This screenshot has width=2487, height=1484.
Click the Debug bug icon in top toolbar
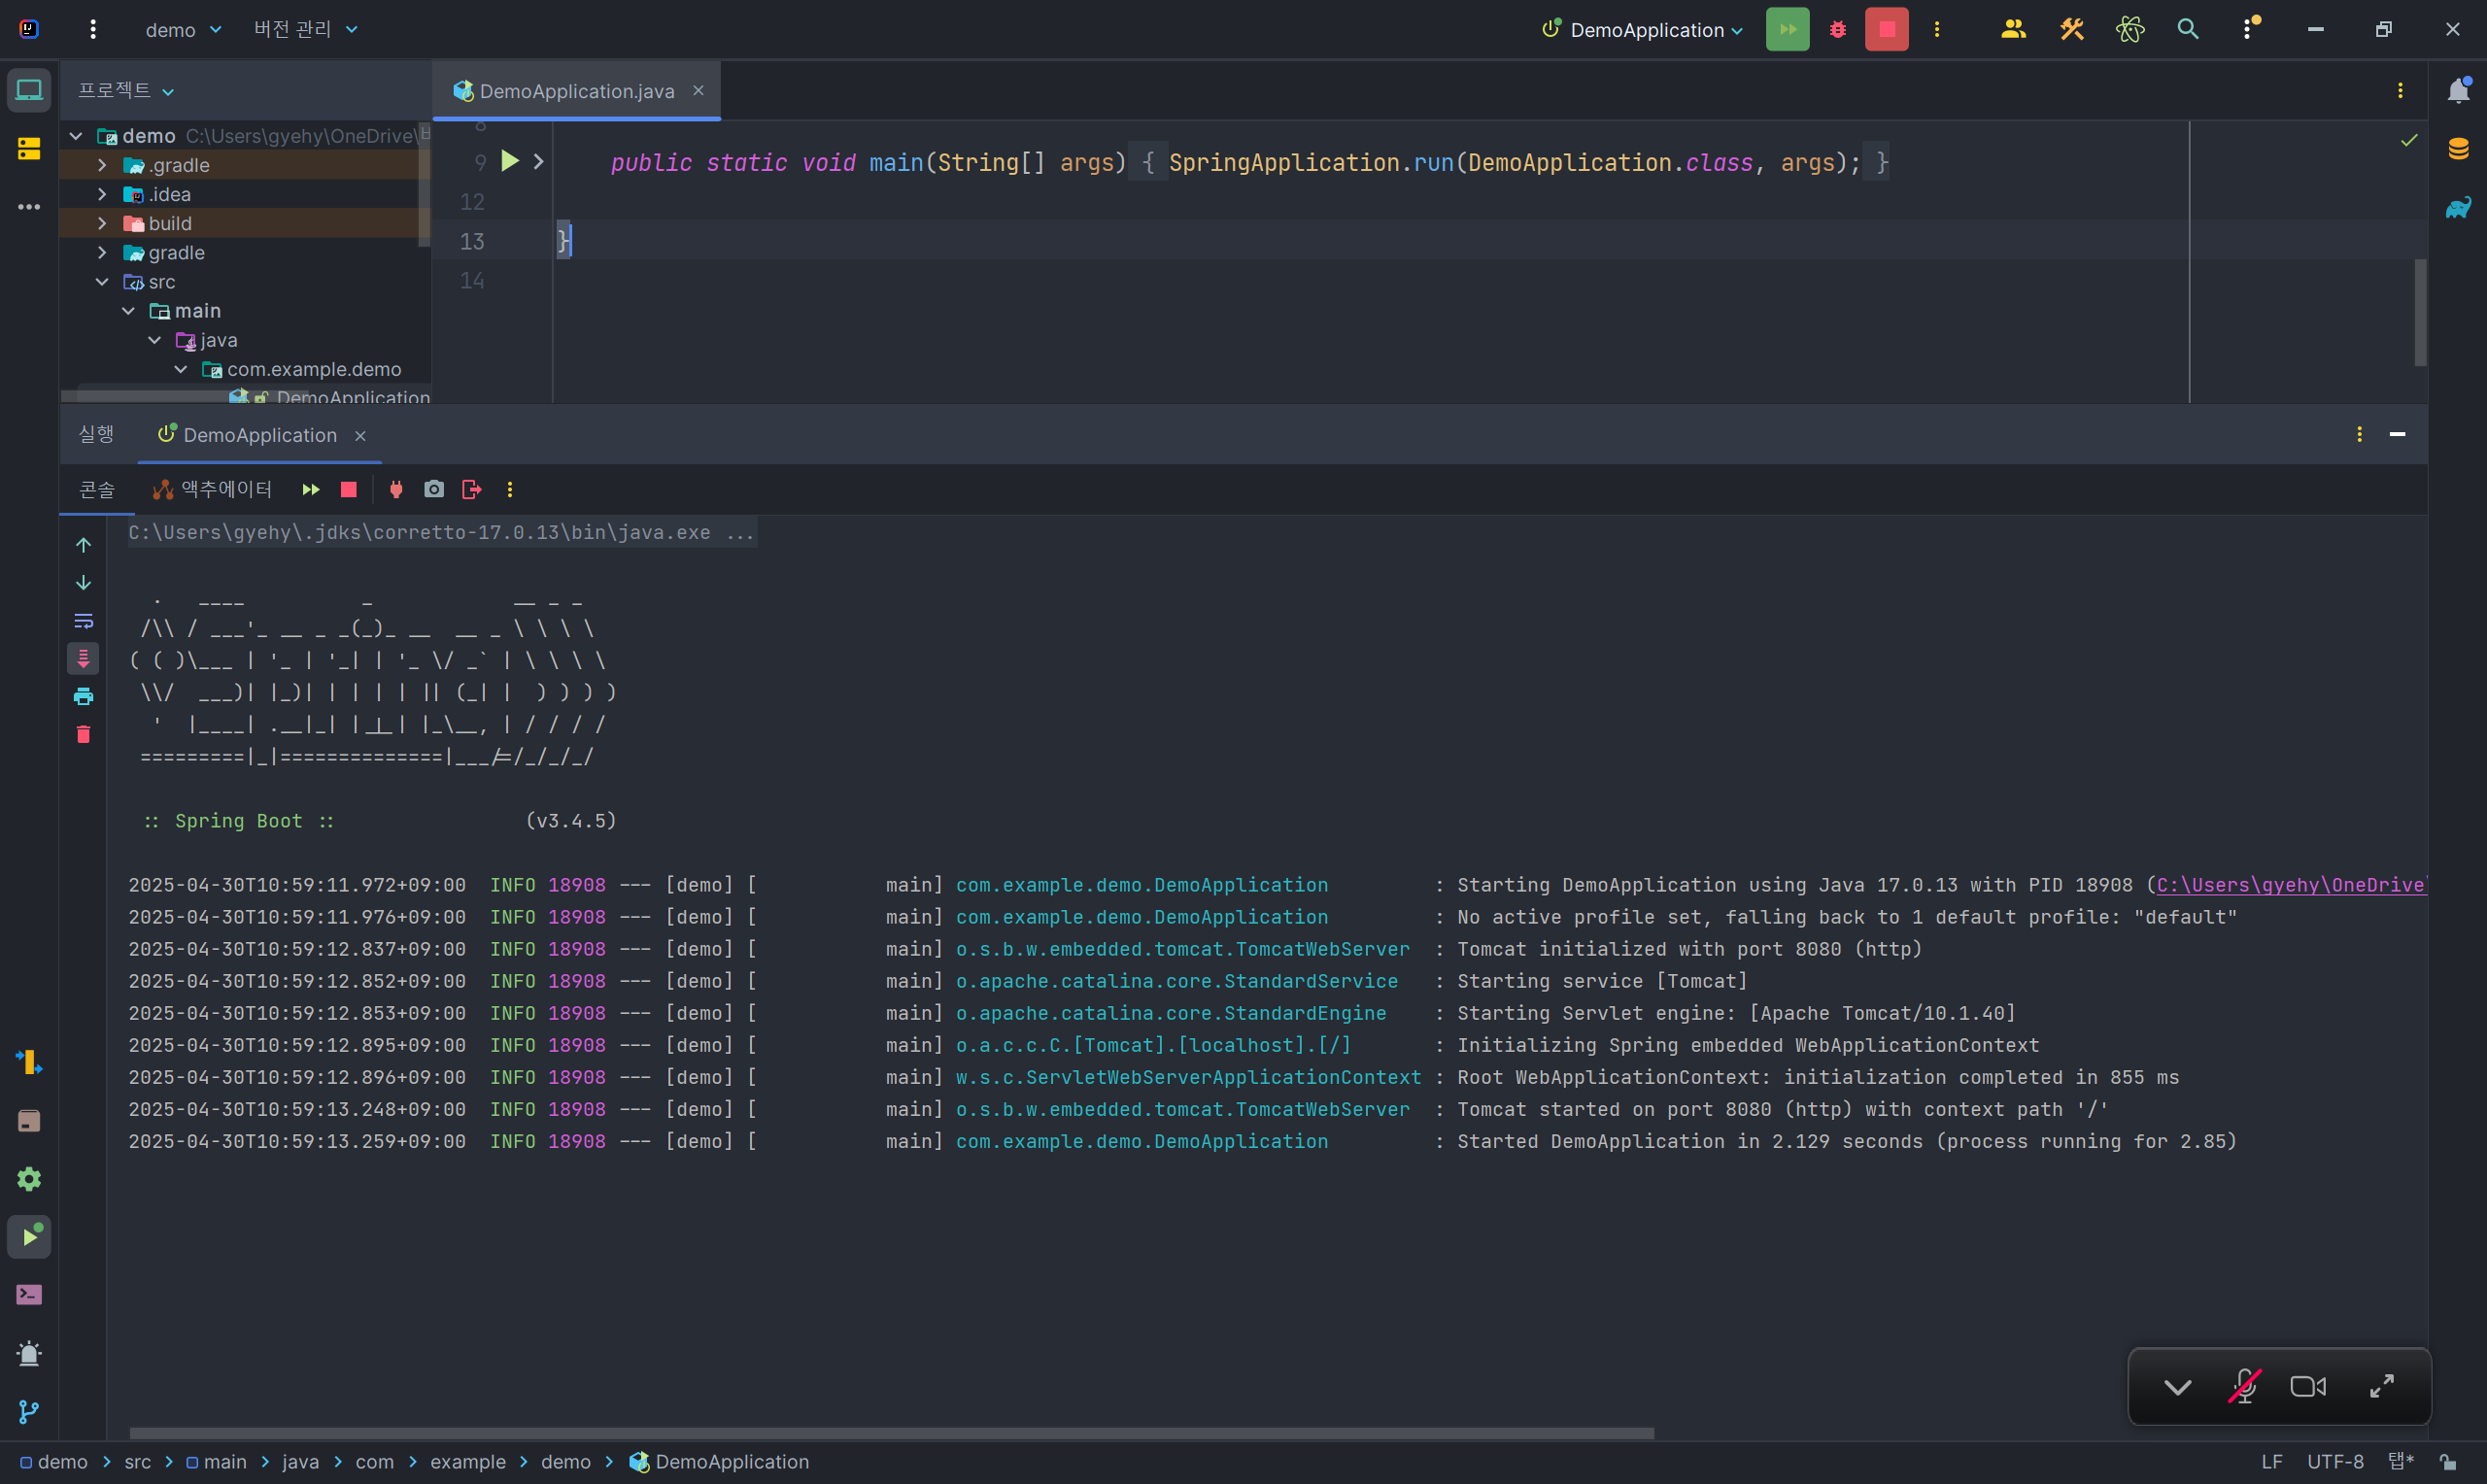[x=1838, y=30]
